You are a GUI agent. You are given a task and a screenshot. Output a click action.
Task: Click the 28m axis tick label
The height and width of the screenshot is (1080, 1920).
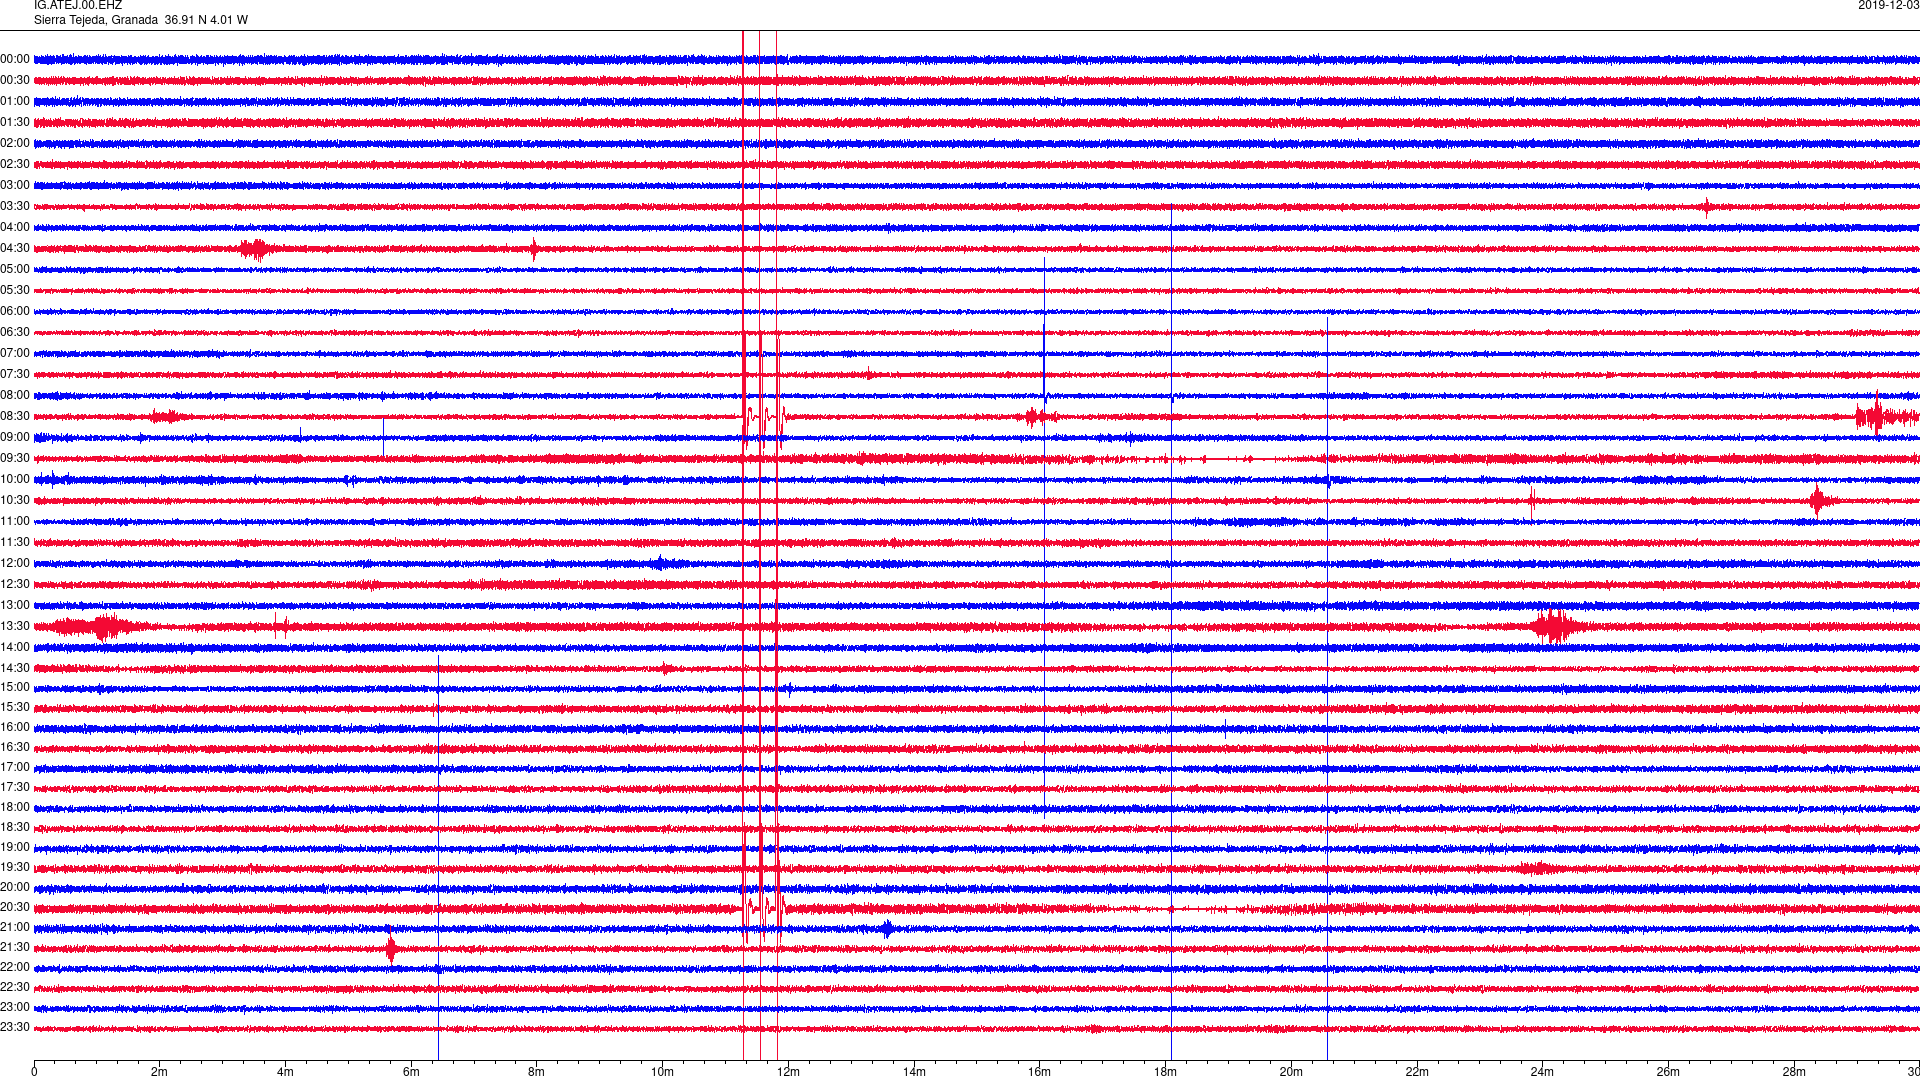coord(1794,1072)
